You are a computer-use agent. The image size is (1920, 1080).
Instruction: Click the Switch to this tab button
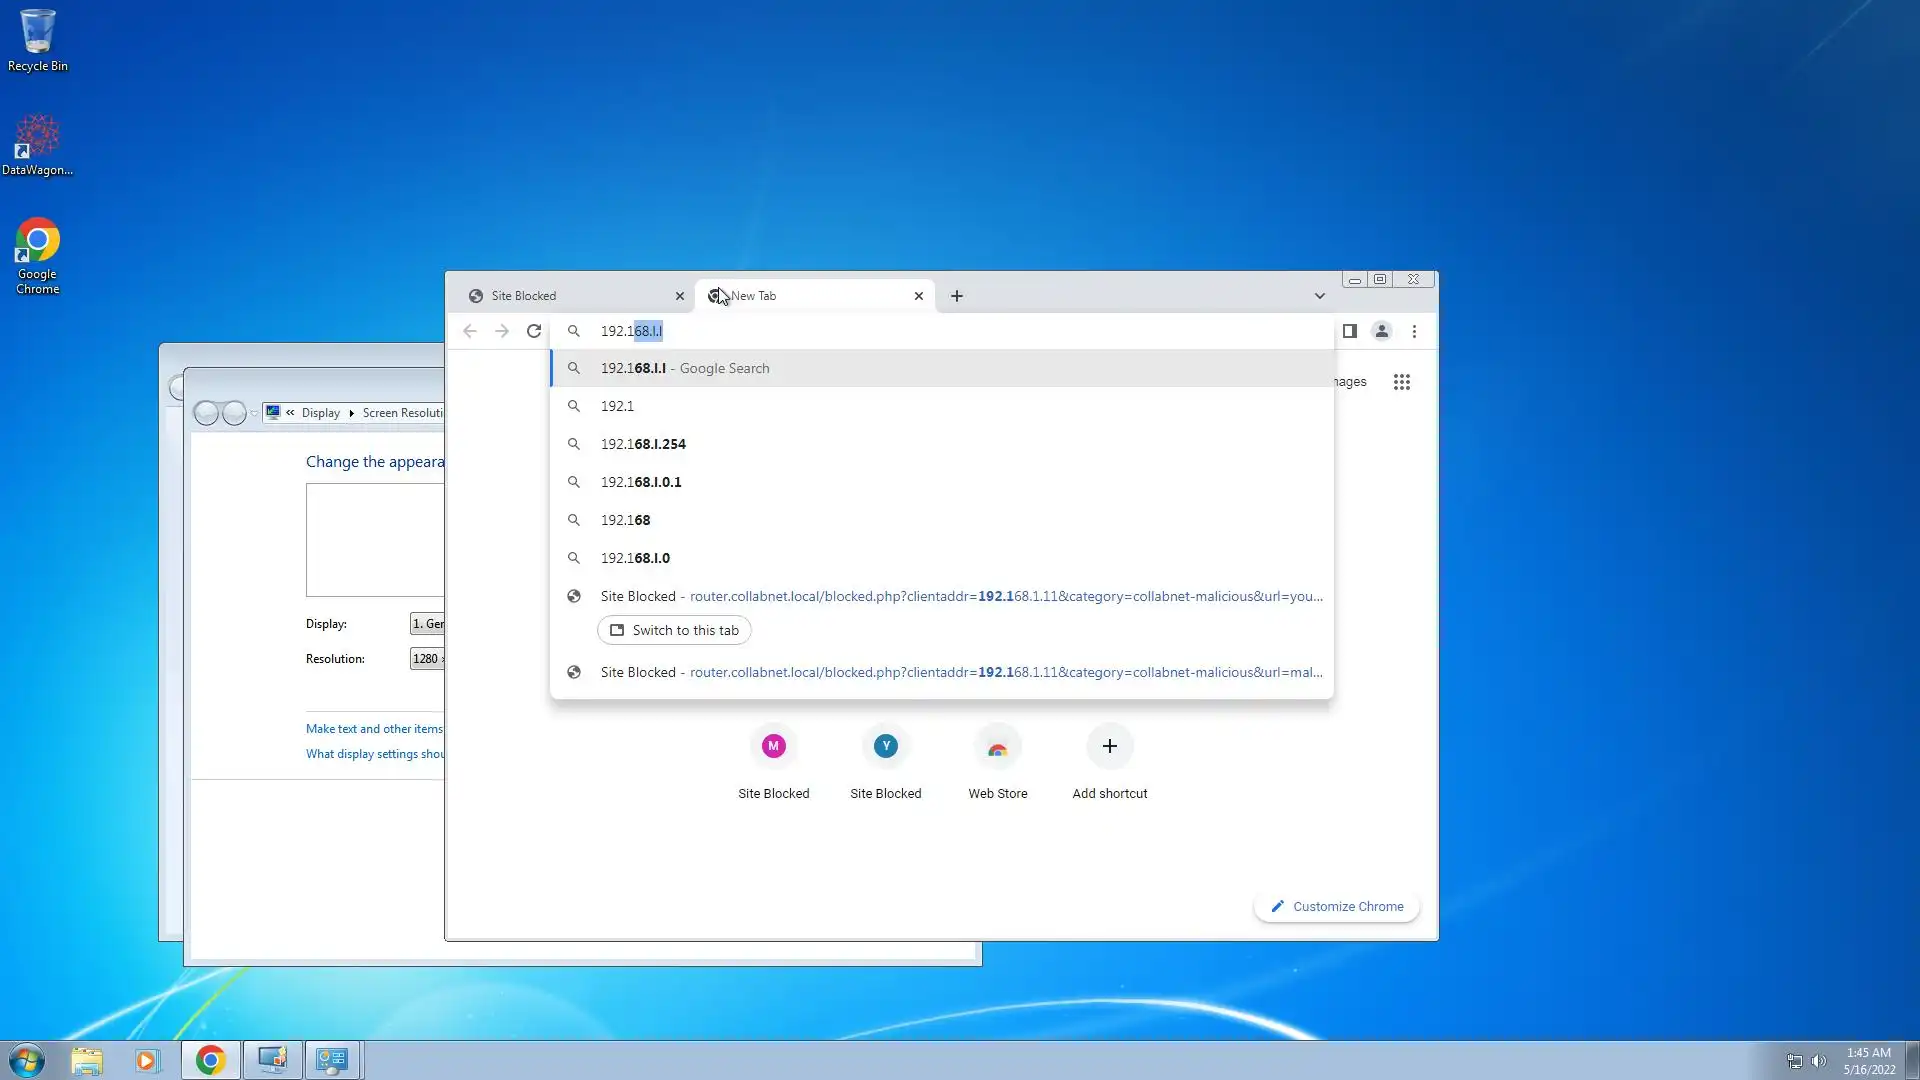674,630
